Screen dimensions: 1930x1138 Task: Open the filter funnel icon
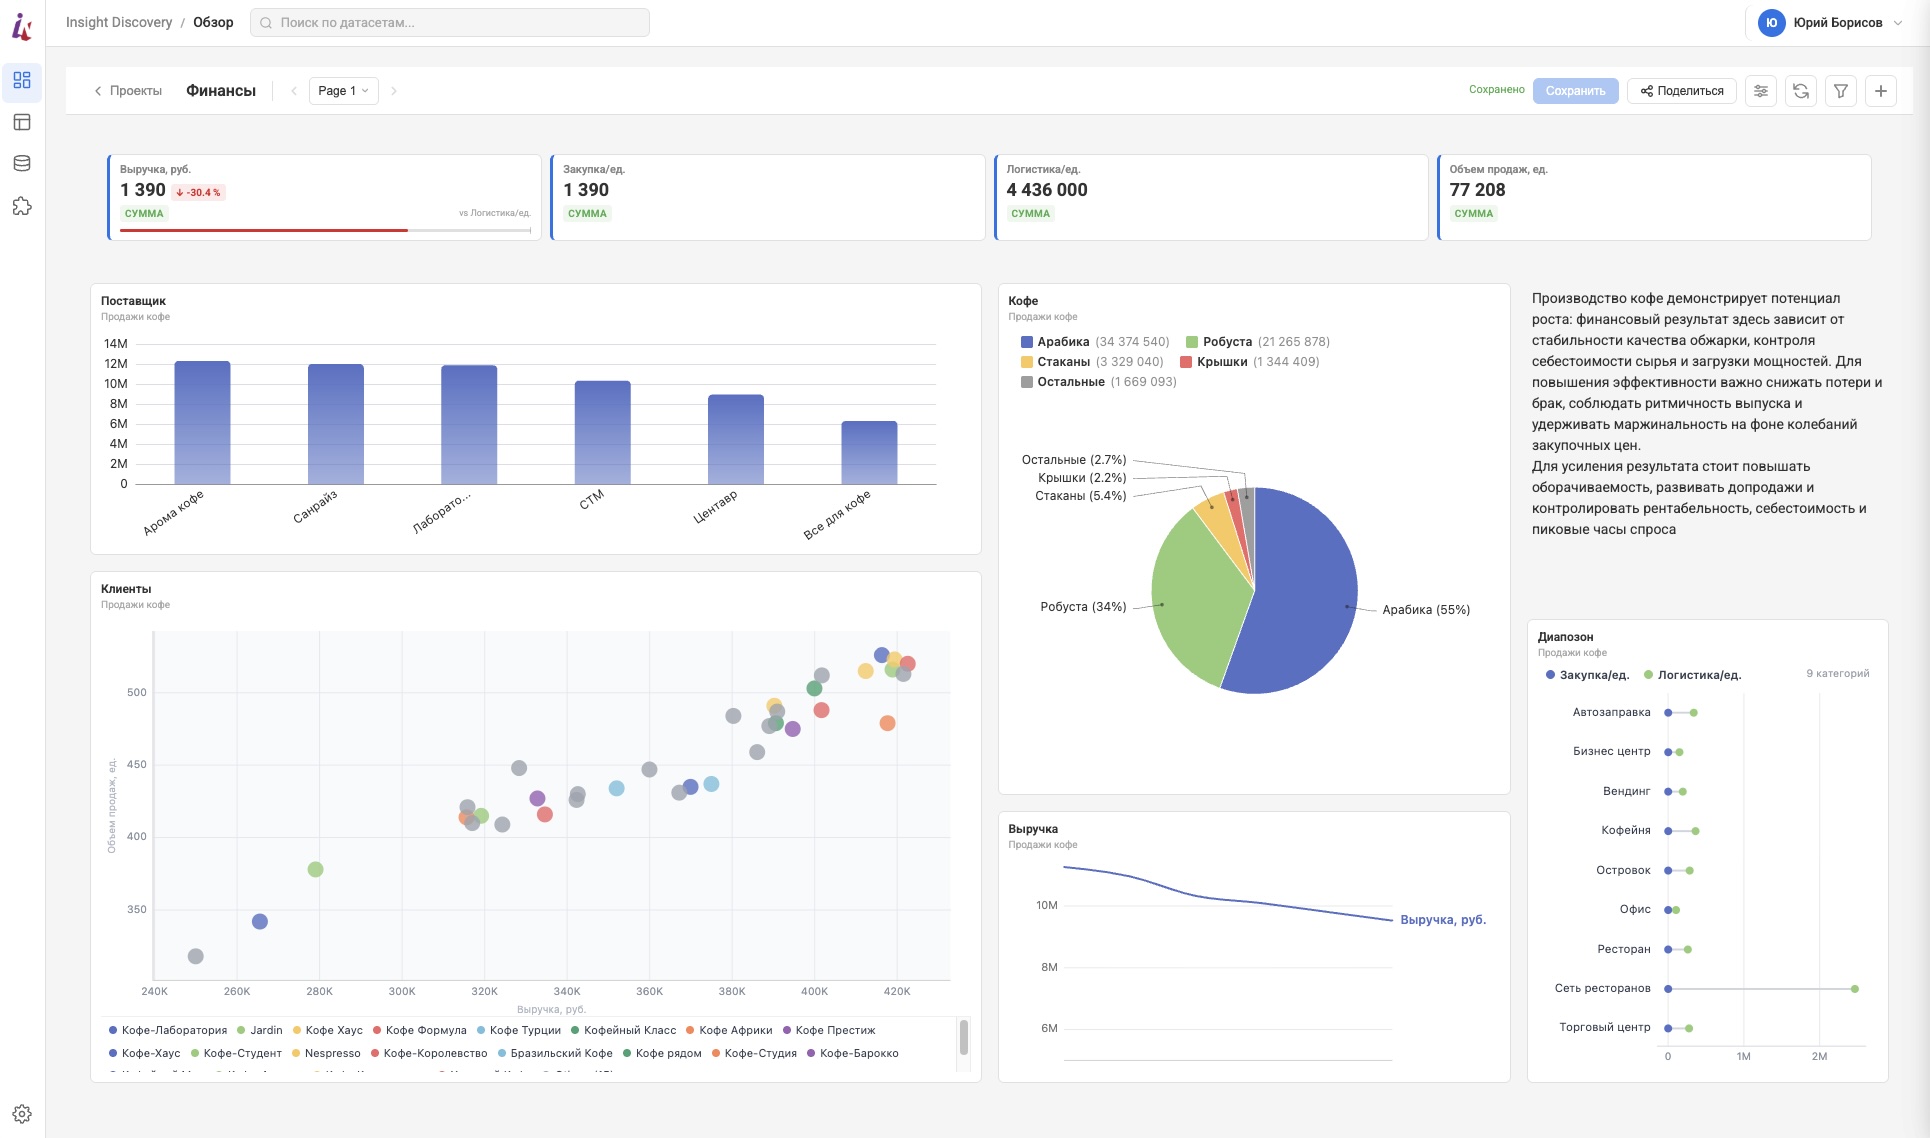click(1841, 91)
